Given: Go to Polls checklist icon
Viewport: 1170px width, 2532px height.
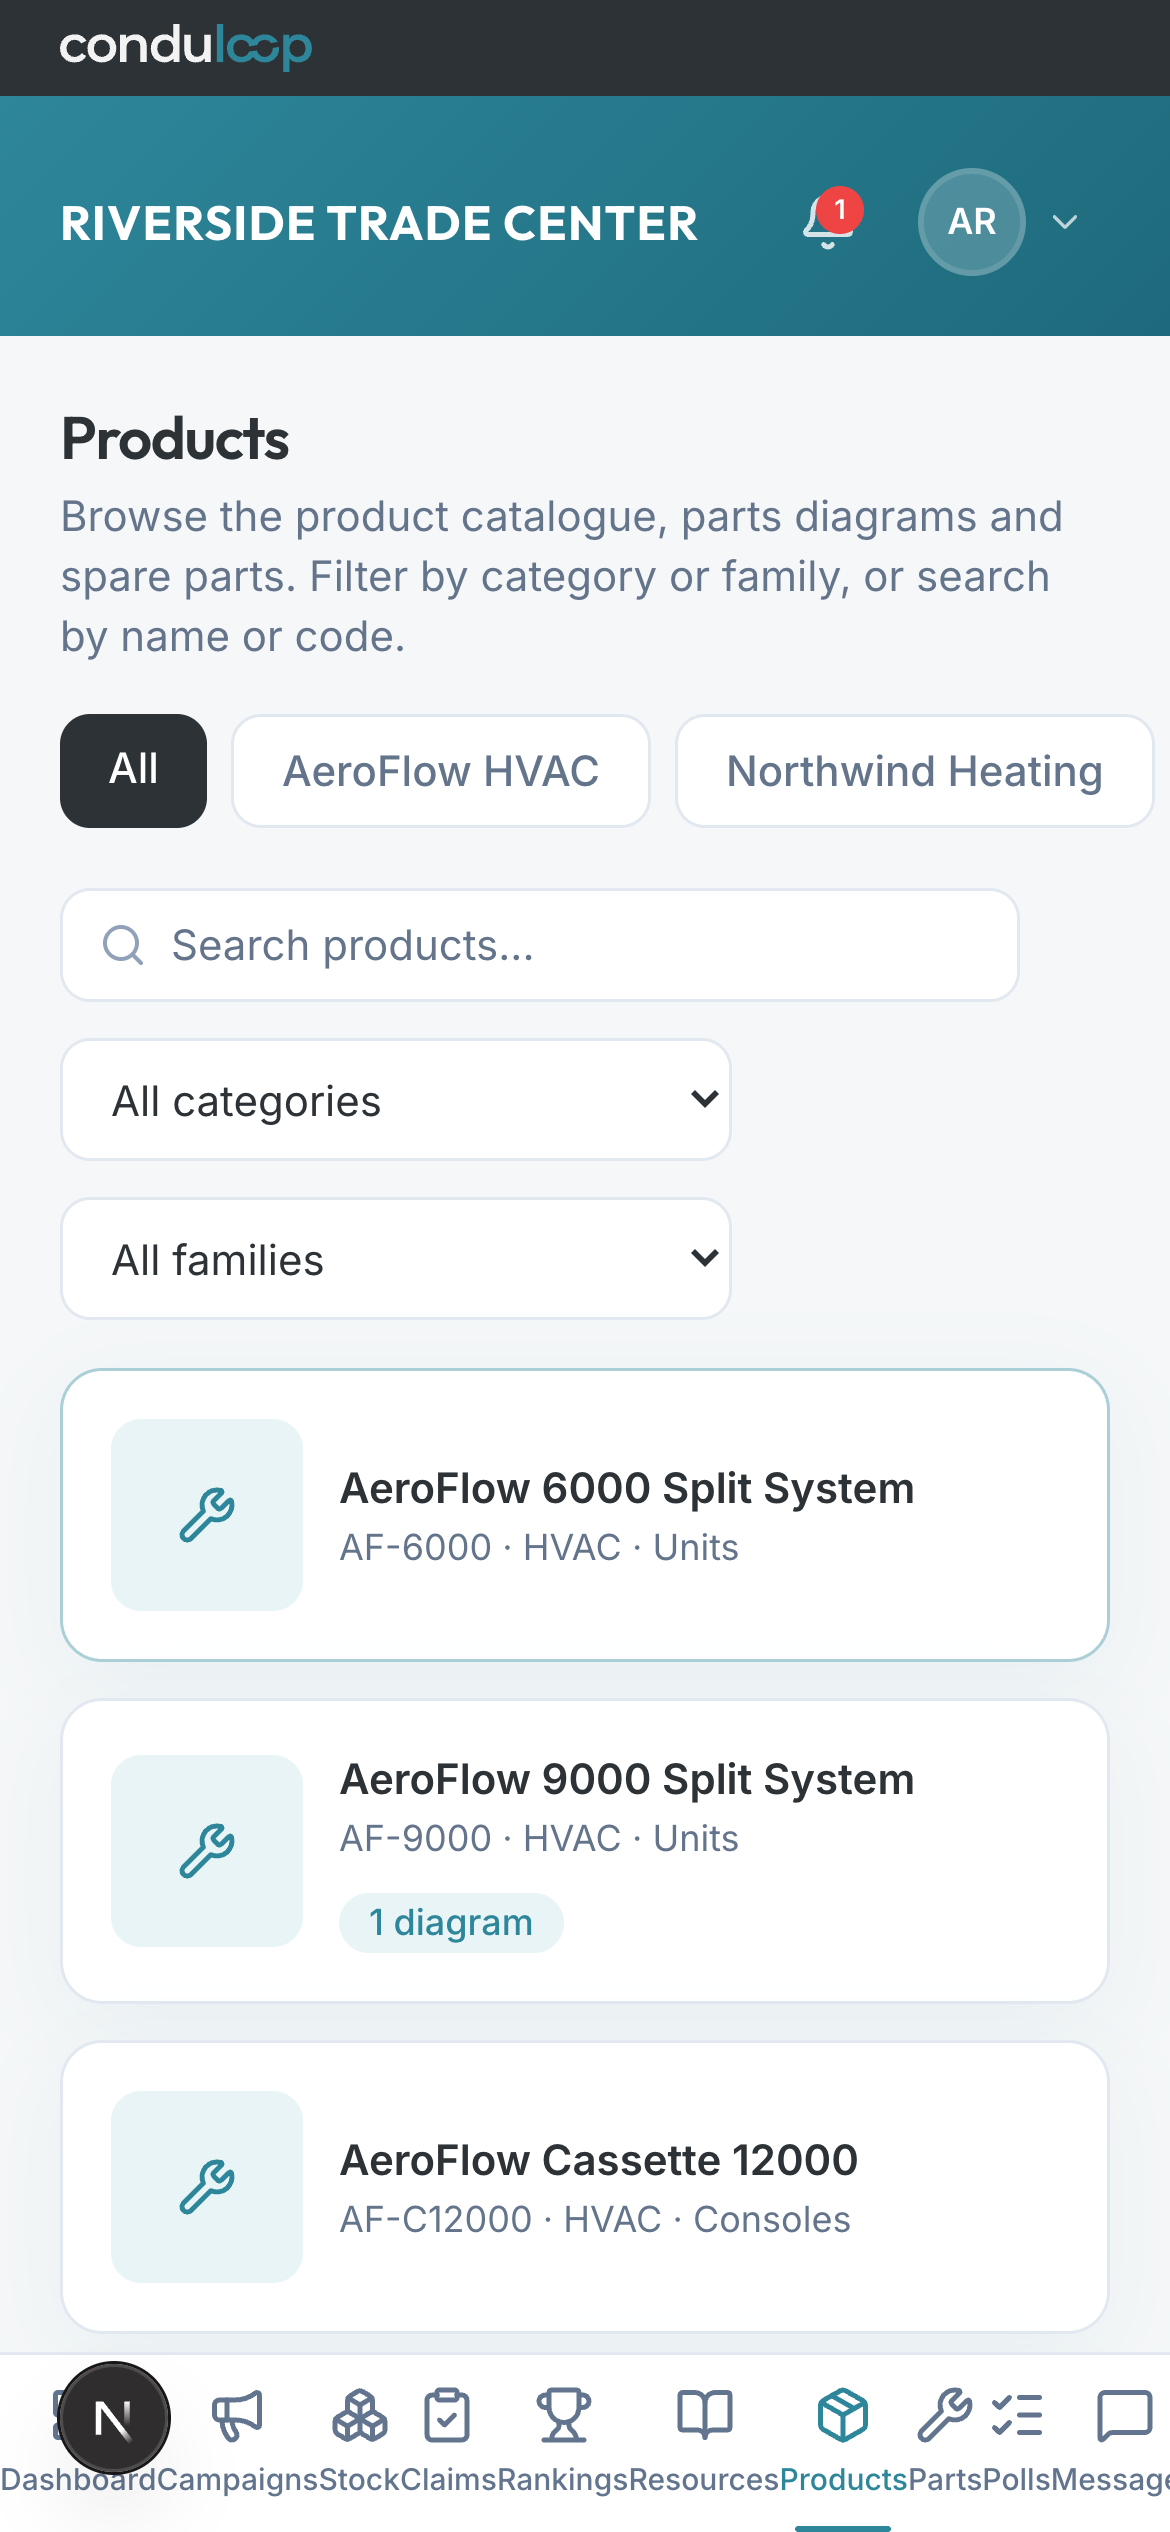Looking at the screenshot, I should 1017,2416.
